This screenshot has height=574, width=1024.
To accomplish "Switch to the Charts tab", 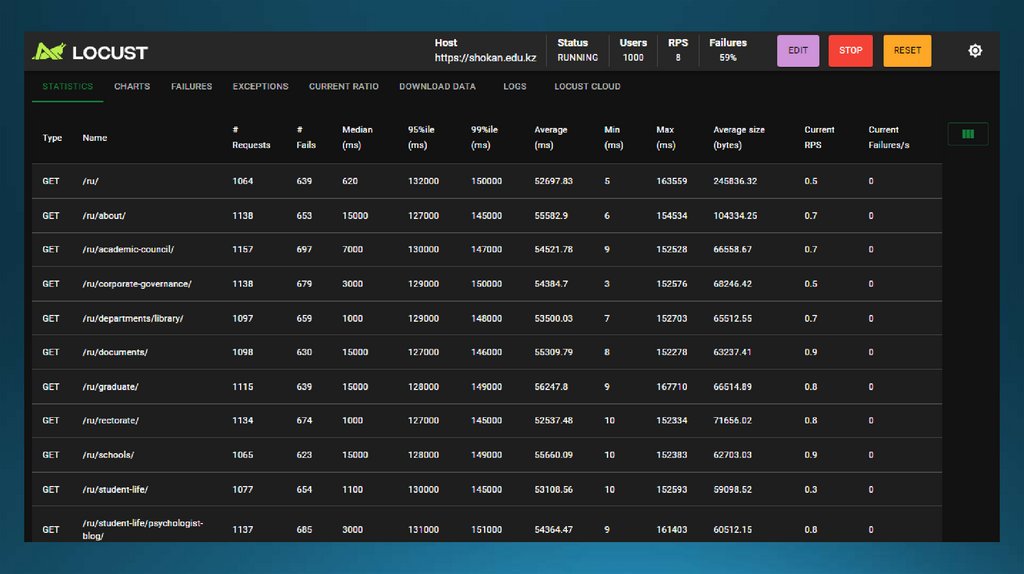I will click(x=132, y=87).
